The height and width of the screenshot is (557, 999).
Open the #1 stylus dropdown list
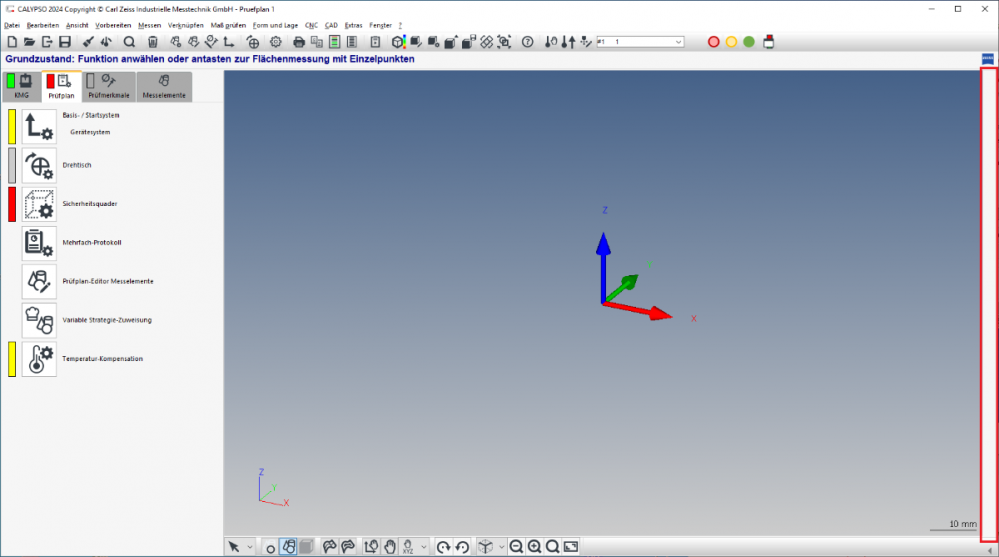679,42
